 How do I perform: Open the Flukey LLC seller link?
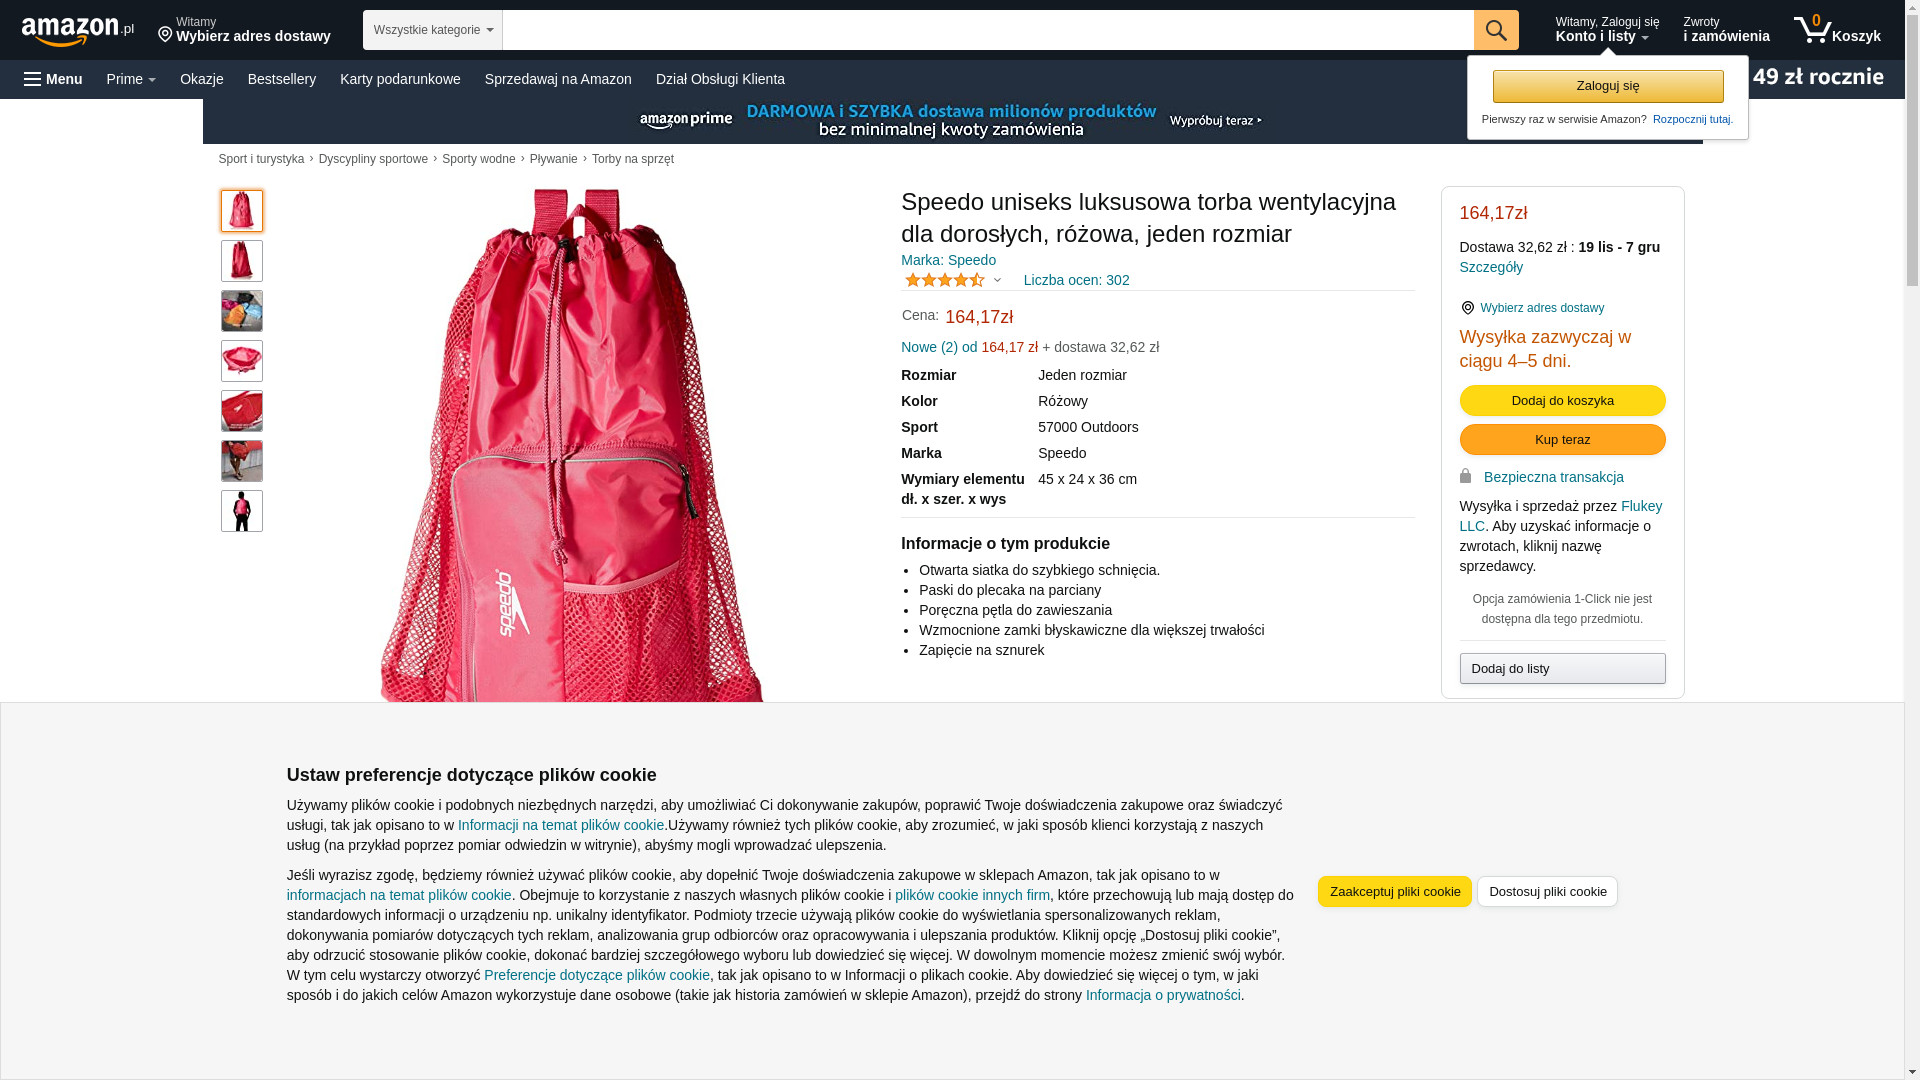[x=1560, y=516]
